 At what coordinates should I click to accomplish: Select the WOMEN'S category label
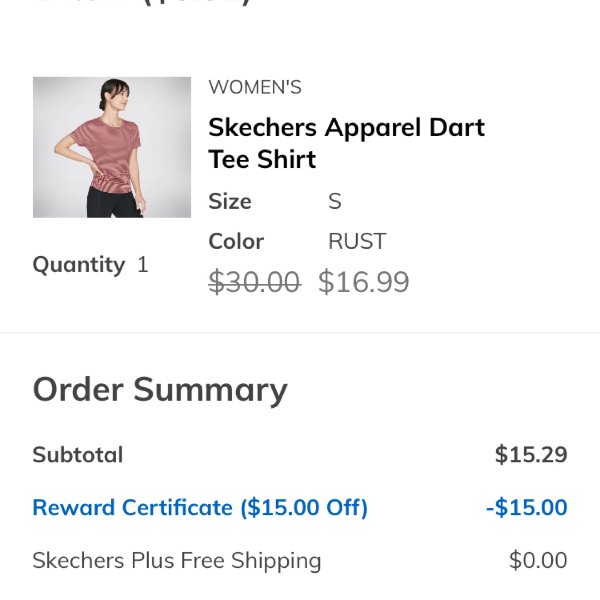coord(255,87)
